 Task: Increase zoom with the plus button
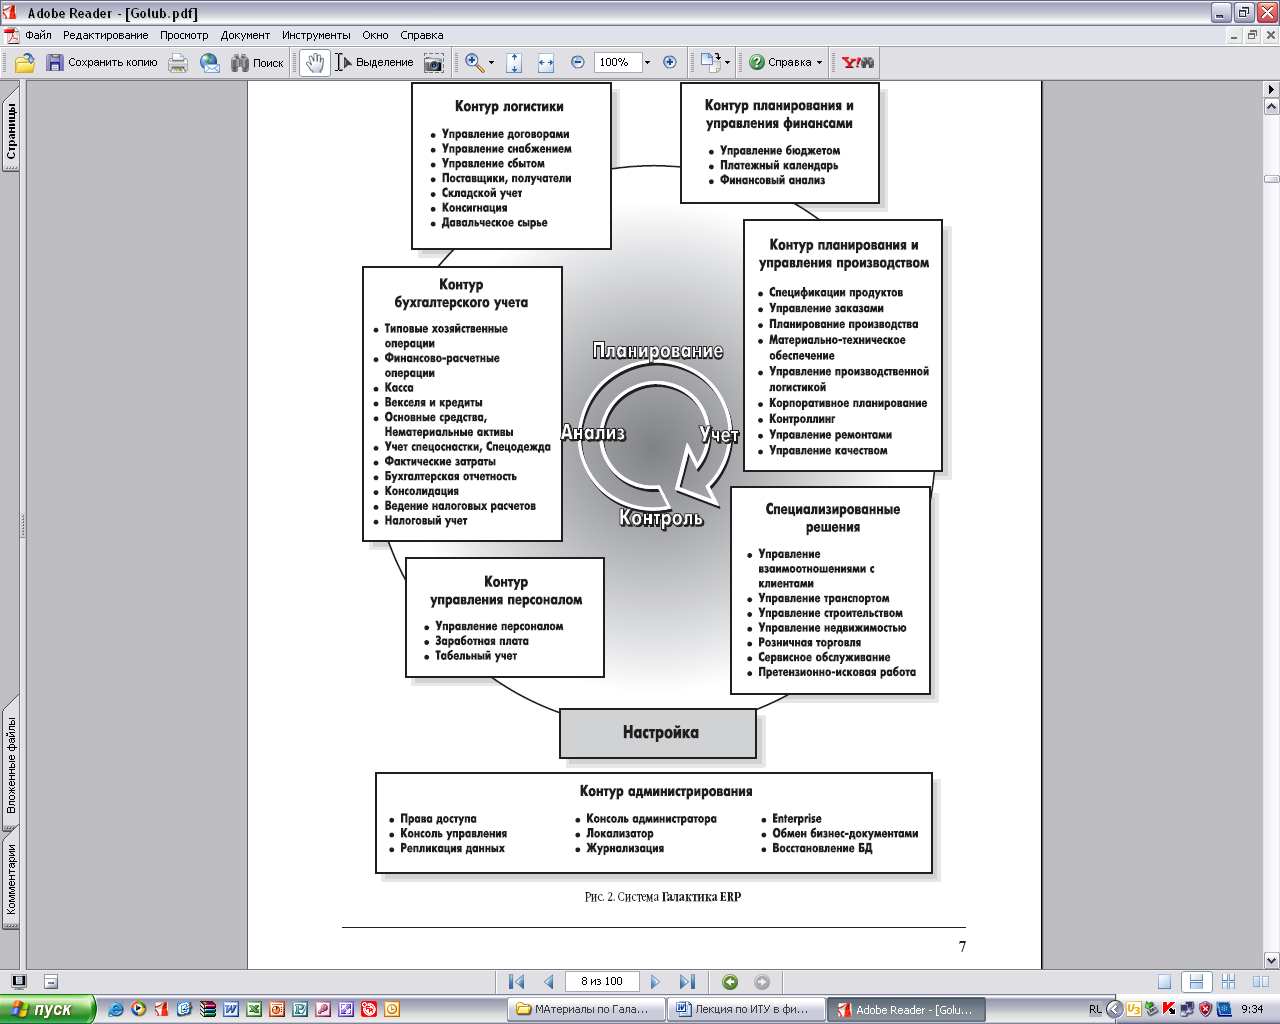pos(670,62)
